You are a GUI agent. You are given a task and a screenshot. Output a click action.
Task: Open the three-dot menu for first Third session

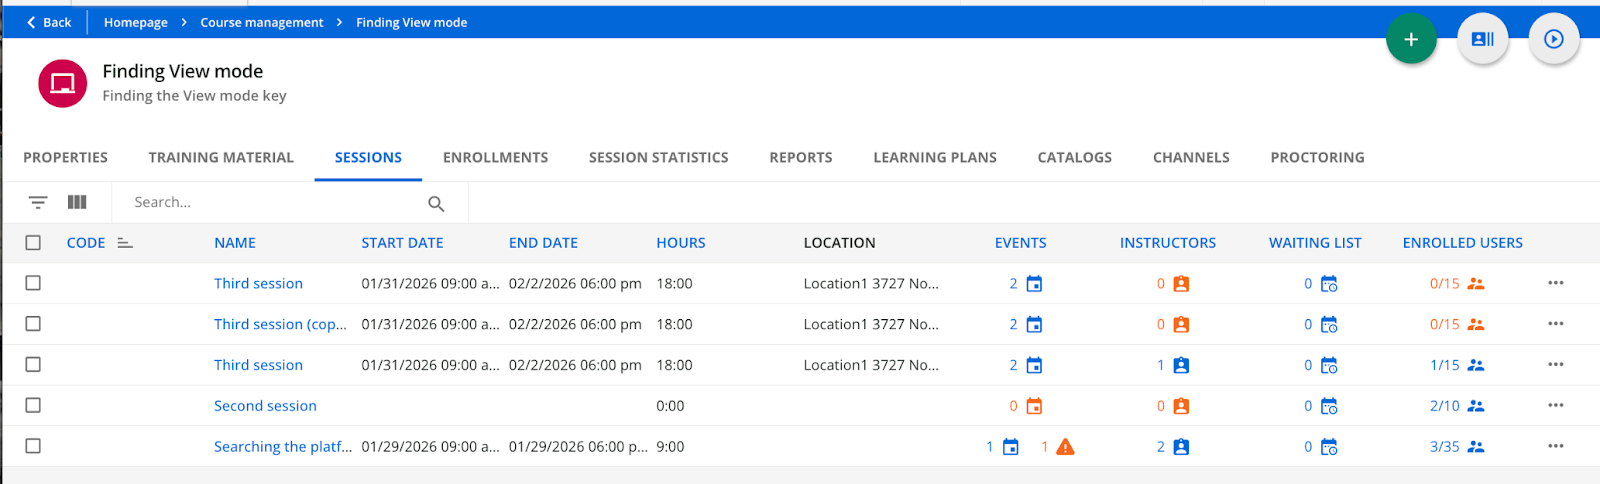(x=1555, y=283)
